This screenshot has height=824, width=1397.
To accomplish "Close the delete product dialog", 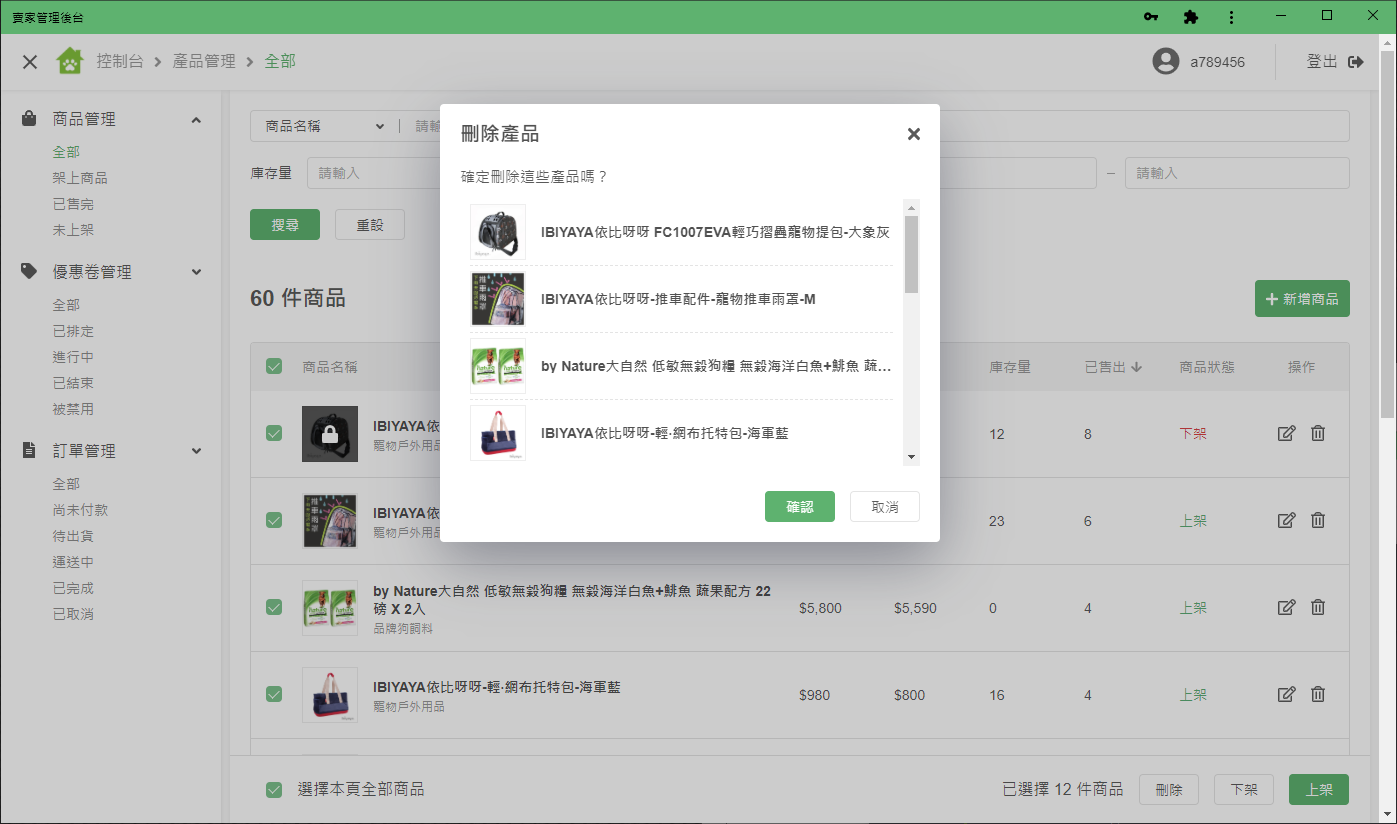I will tap(913, 134).
